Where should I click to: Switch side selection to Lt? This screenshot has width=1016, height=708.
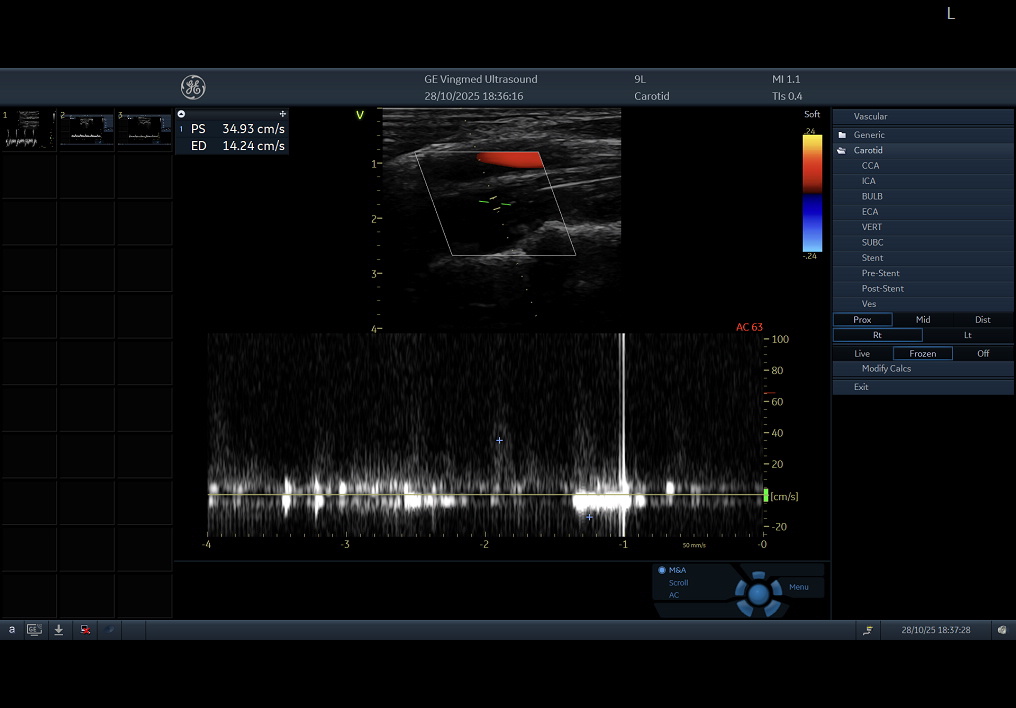pyautogui.click(x=967, y=335)
